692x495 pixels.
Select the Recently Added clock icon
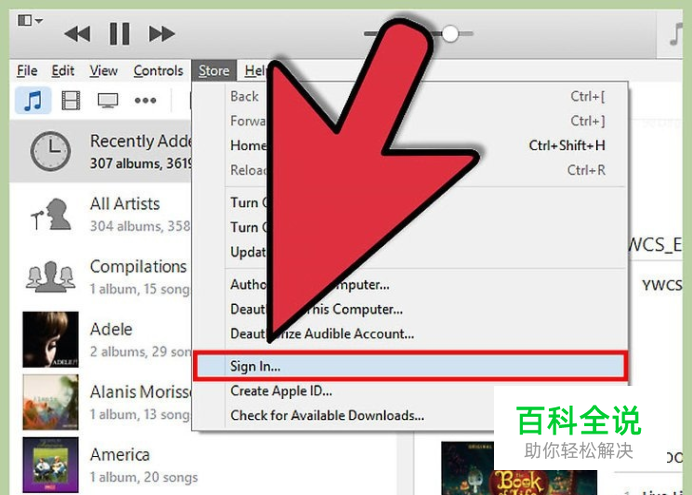[x=50, y=151]
